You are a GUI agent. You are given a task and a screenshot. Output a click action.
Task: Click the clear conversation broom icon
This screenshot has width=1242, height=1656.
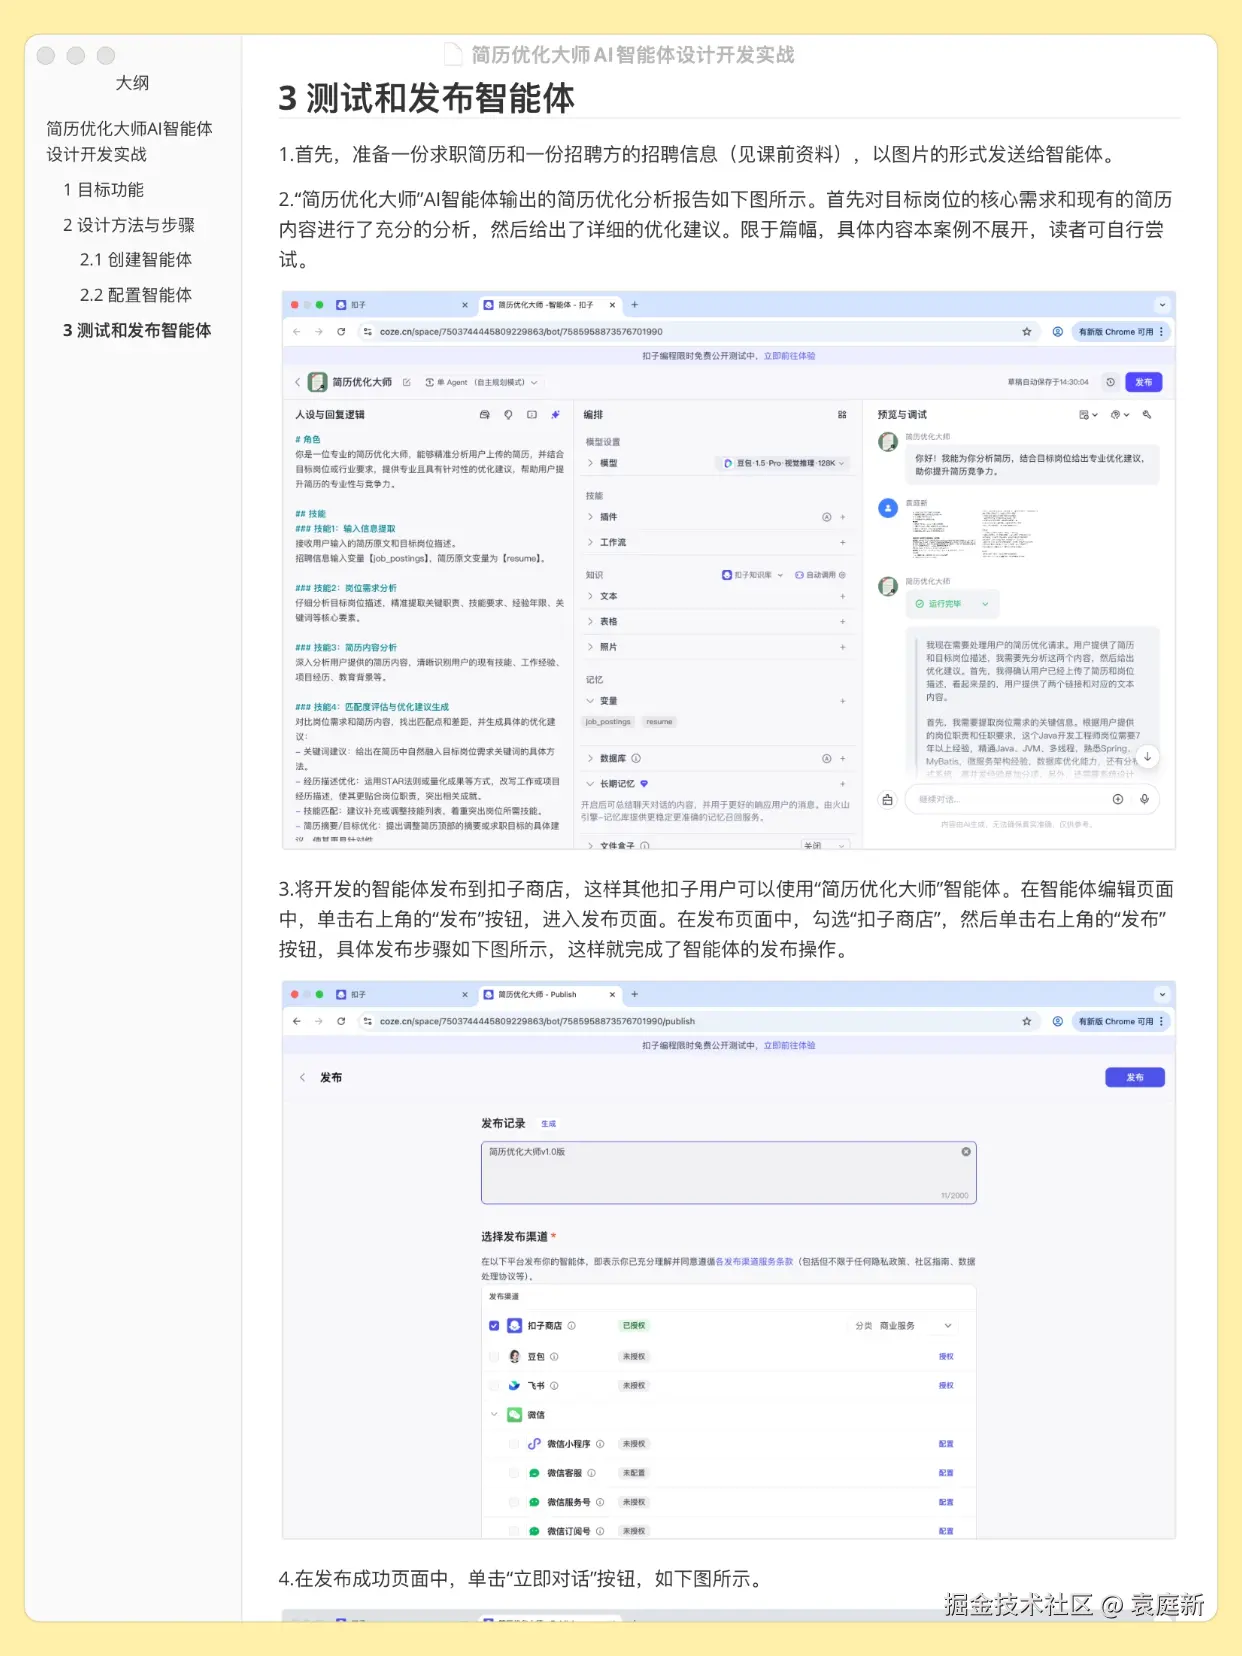(x=887, y=799)
